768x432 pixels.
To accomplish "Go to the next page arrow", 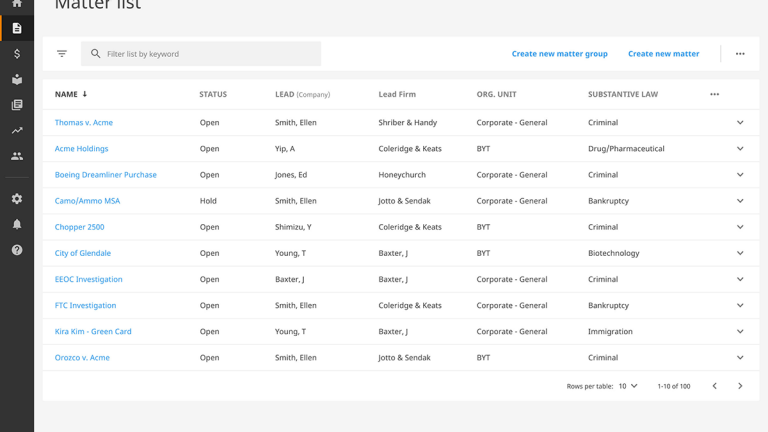I will pyautogui.click(x=740, y=386).
